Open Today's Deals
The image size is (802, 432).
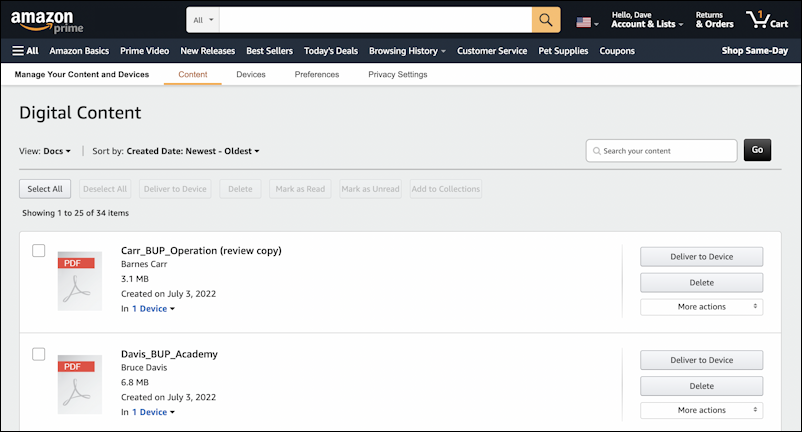click(x=331, y=51)
